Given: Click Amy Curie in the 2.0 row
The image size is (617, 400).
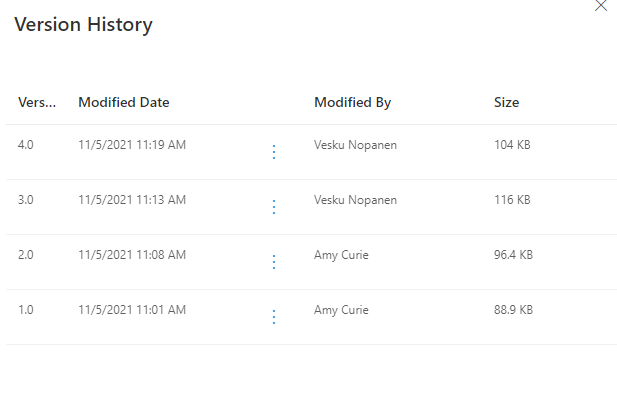Looking at the screenshot, I should (x=341, y=255).
